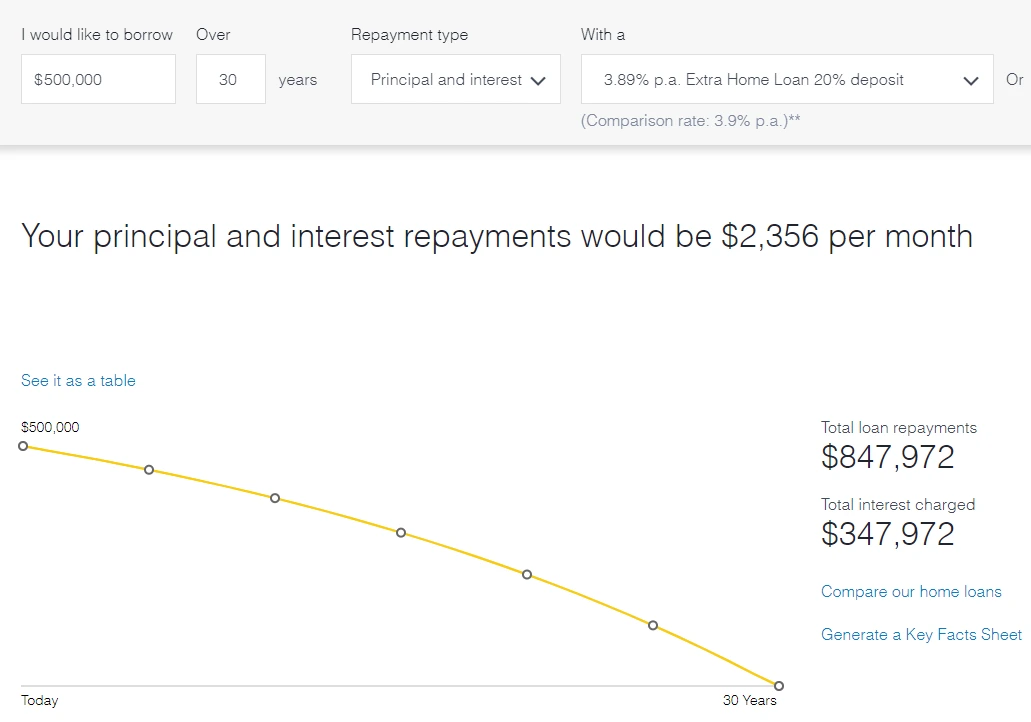Click the loan term years field
The height and width of the screenshot is (722, 1031).
(230, 80)
